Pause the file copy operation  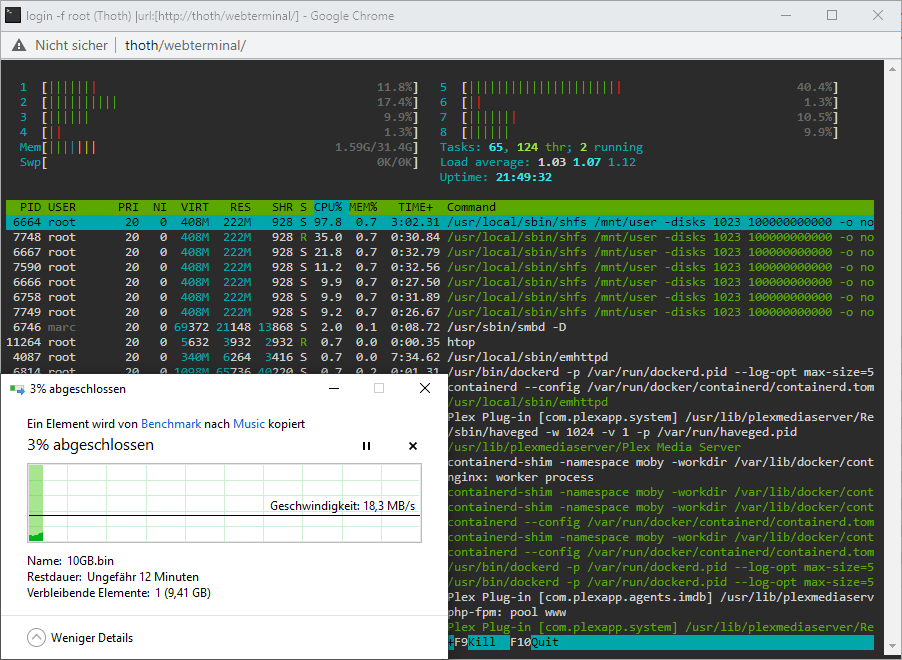(366, 446)
